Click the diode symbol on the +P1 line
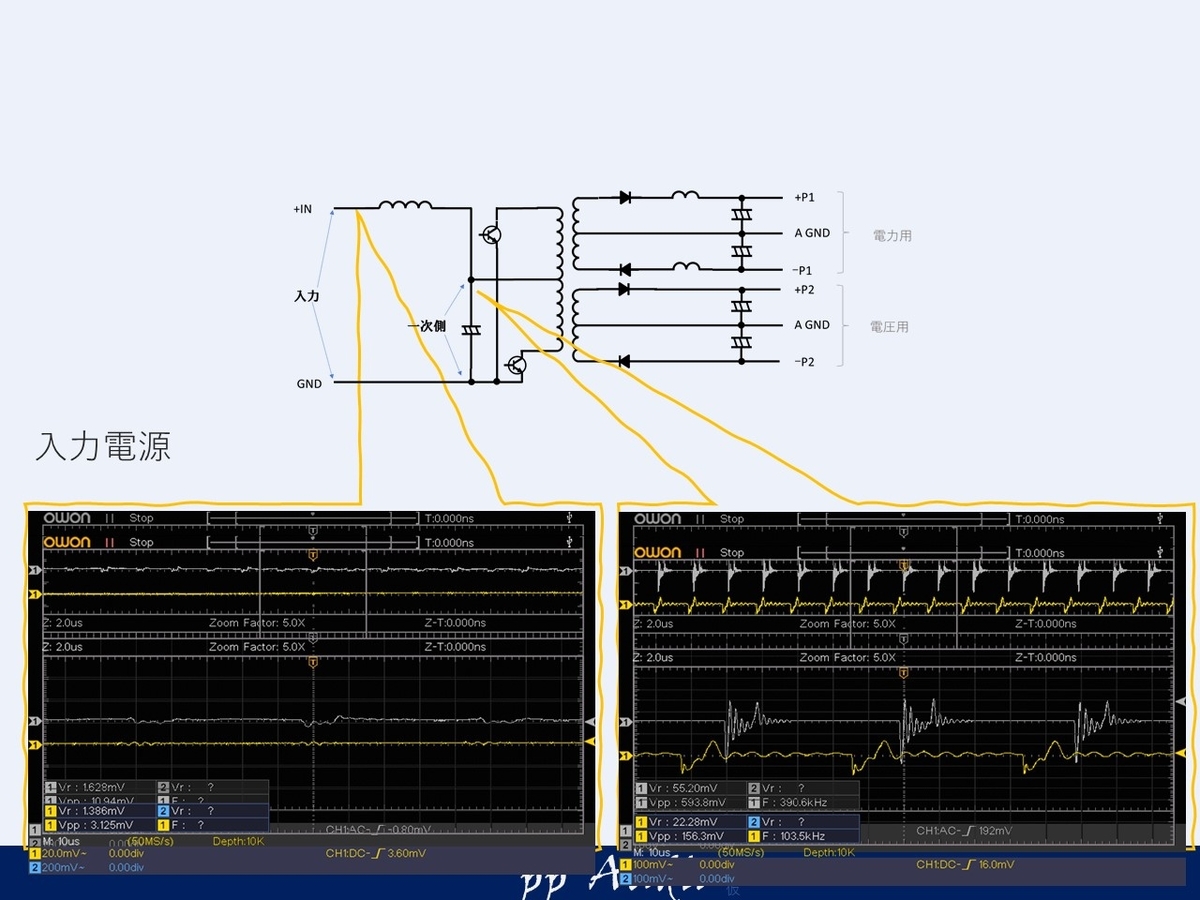Image resolution: width=1200 pixels, height=900 pixels. tap(625, 198)
